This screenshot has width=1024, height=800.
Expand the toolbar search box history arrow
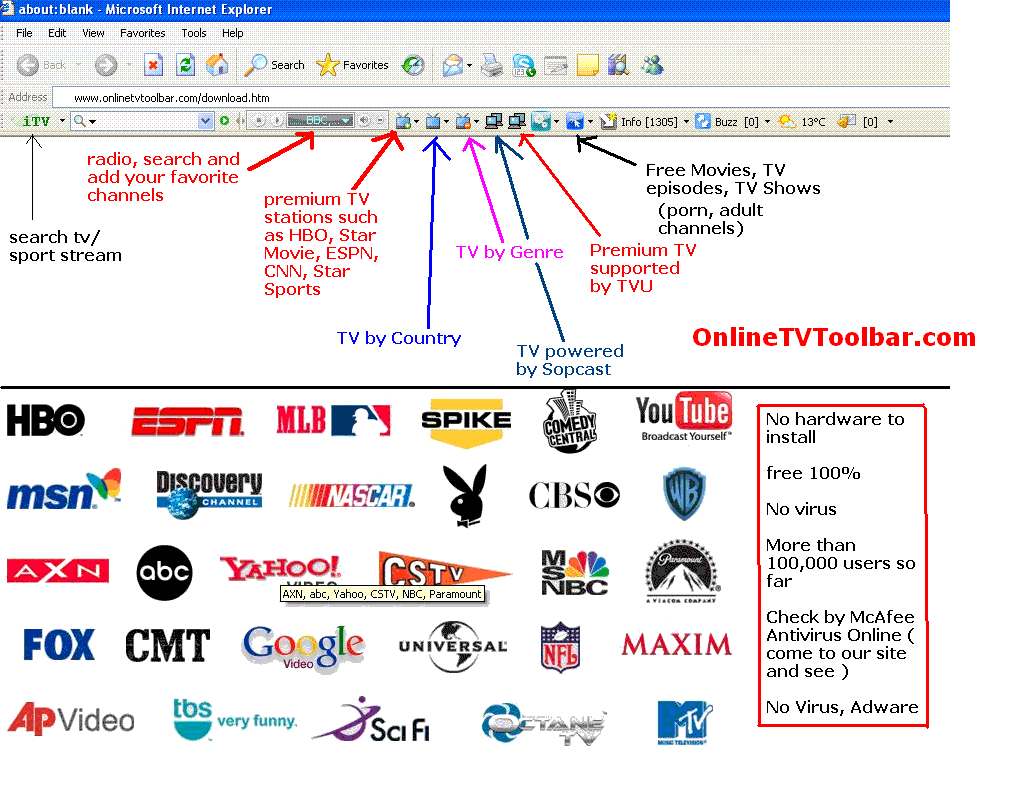click(x=205, y=121)
